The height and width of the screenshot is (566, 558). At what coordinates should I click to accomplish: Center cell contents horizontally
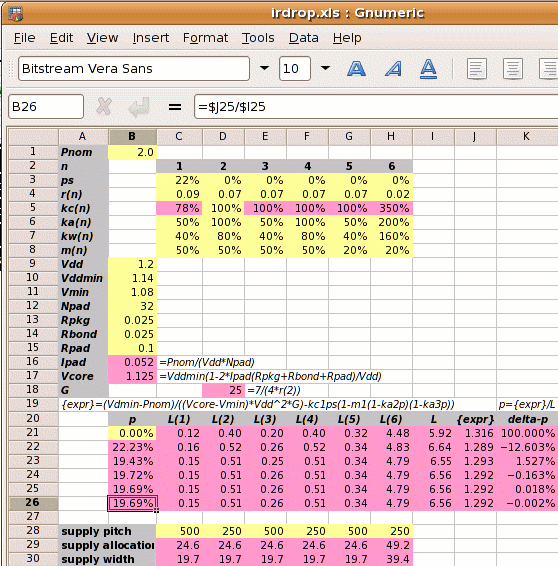click(x=513, y=69)
